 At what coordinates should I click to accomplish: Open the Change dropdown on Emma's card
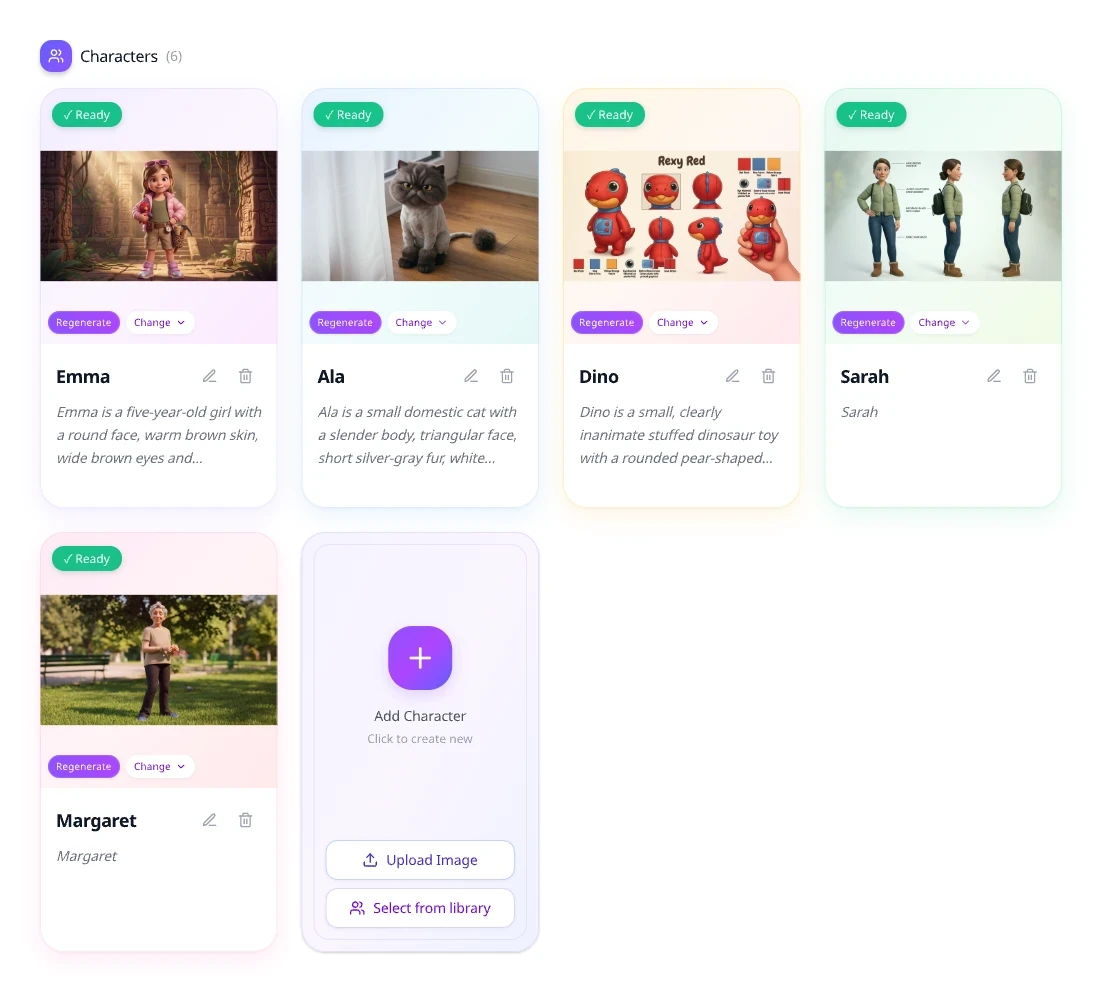coord(160,323)
